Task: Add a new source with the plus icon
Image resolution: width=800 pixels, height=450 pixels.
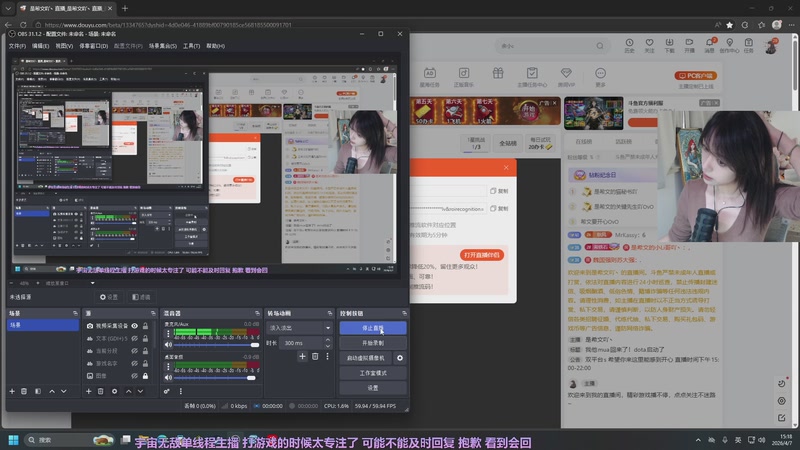Action: pyautogui.click(x=88, y=391)
